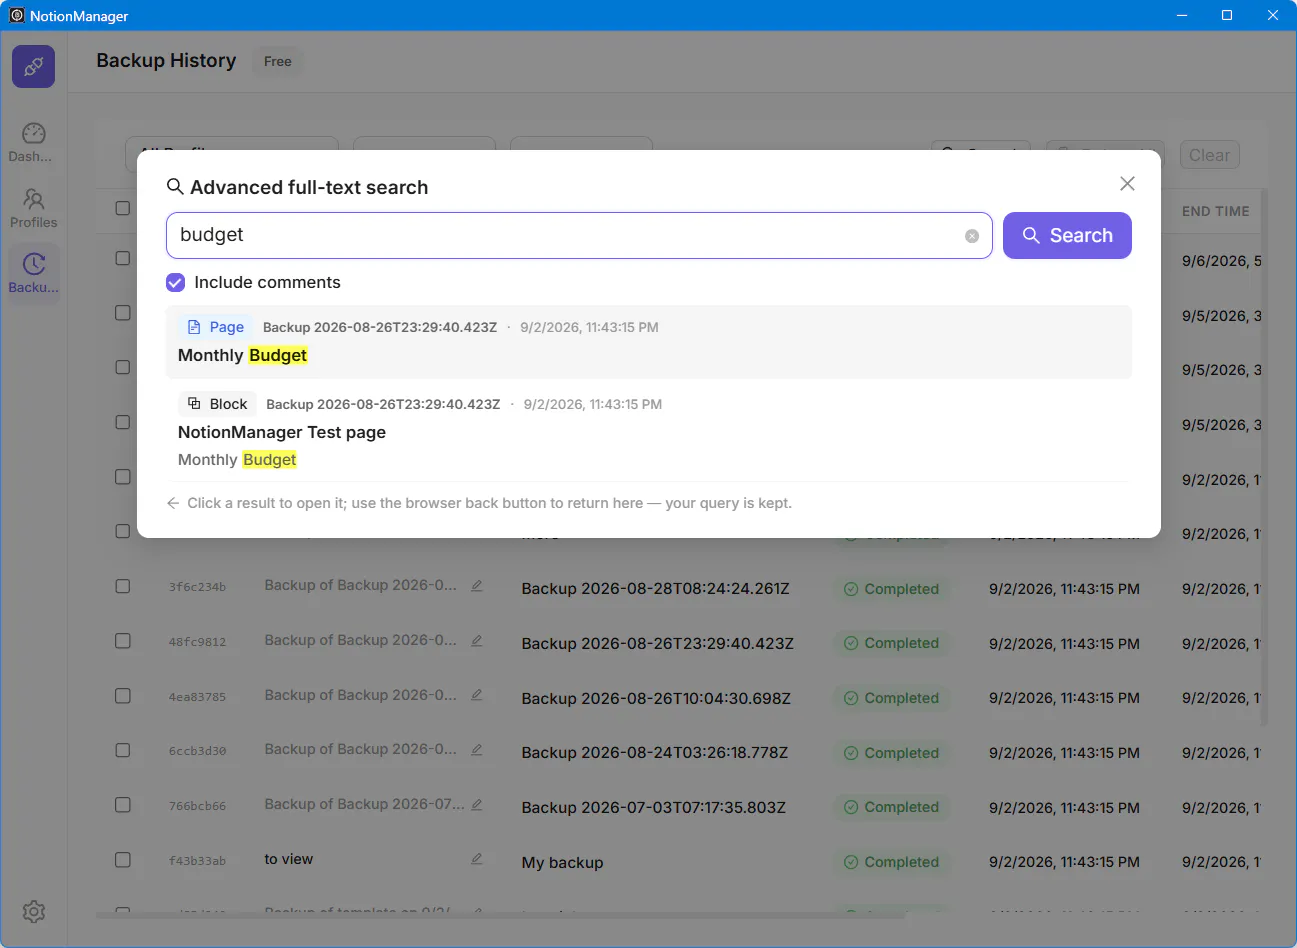Open the Block result NotionManager Test page
The image size is (1297, 948).
(x=648, y=432)
